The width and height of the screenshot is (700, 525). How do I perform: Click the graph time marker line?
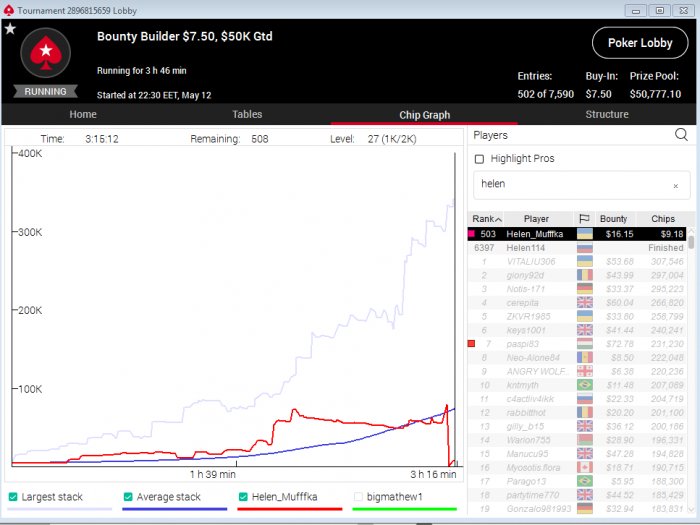tap(455, 310)
